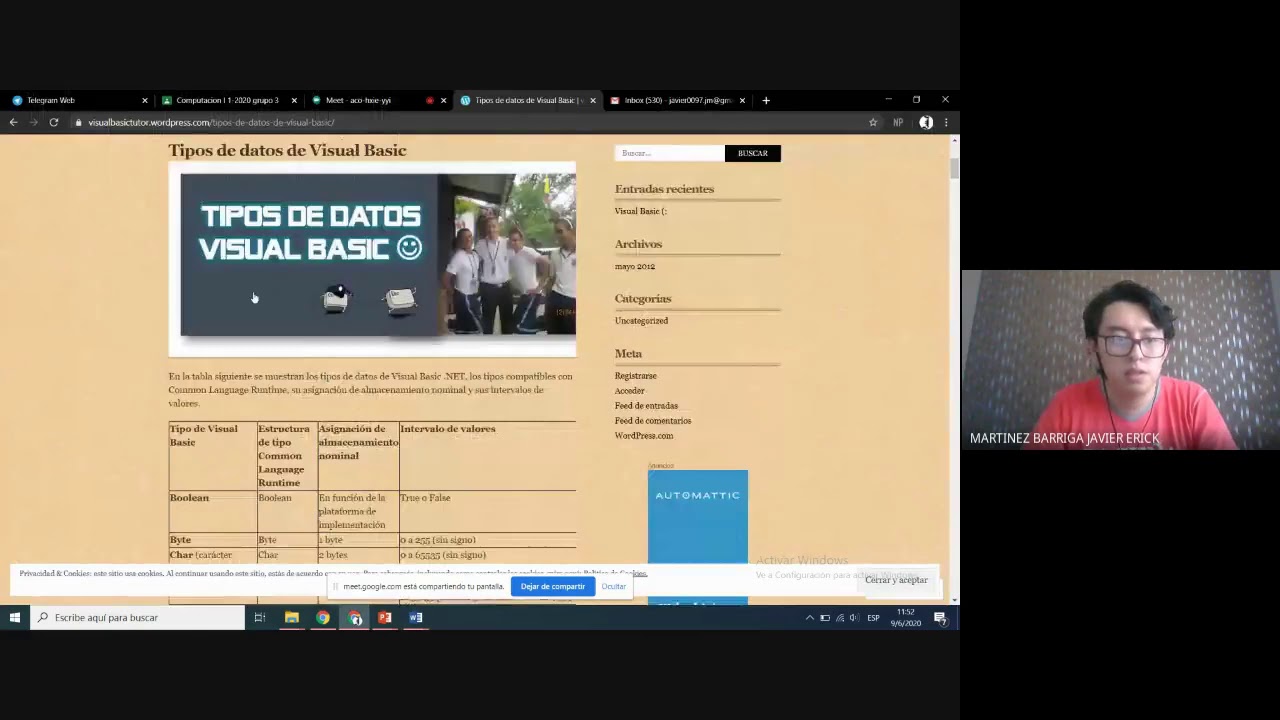
Task: Open File Explorer from the taskbar
Action: 292,617
